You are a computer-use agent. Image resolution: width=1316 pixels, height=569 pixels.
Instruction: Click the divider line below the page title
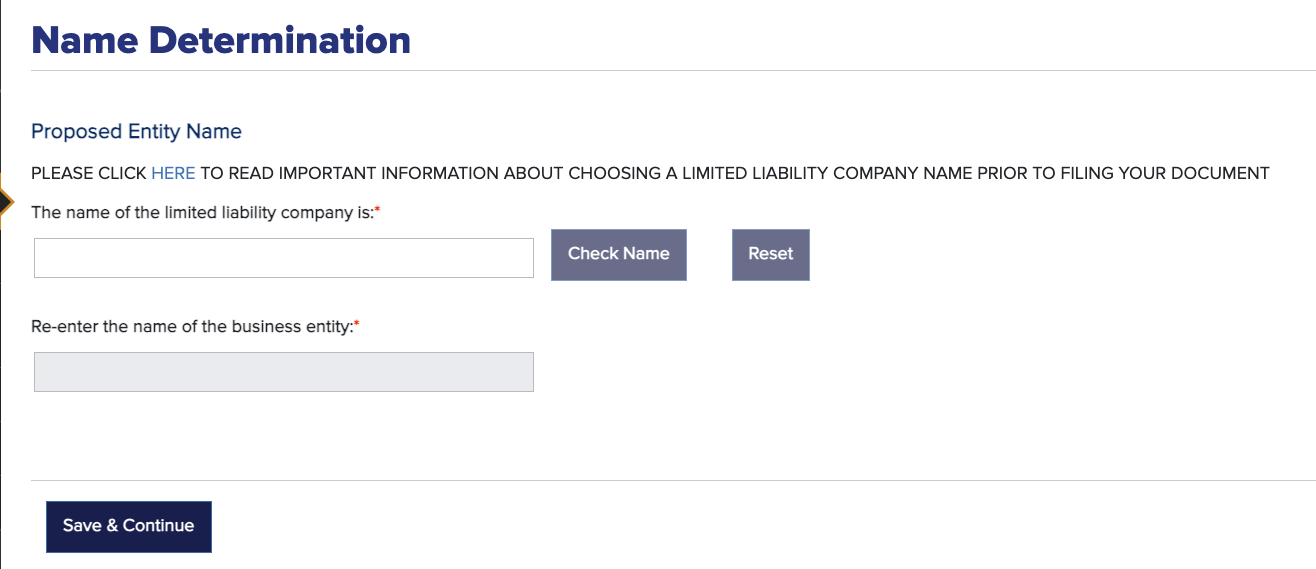point(673,70)
